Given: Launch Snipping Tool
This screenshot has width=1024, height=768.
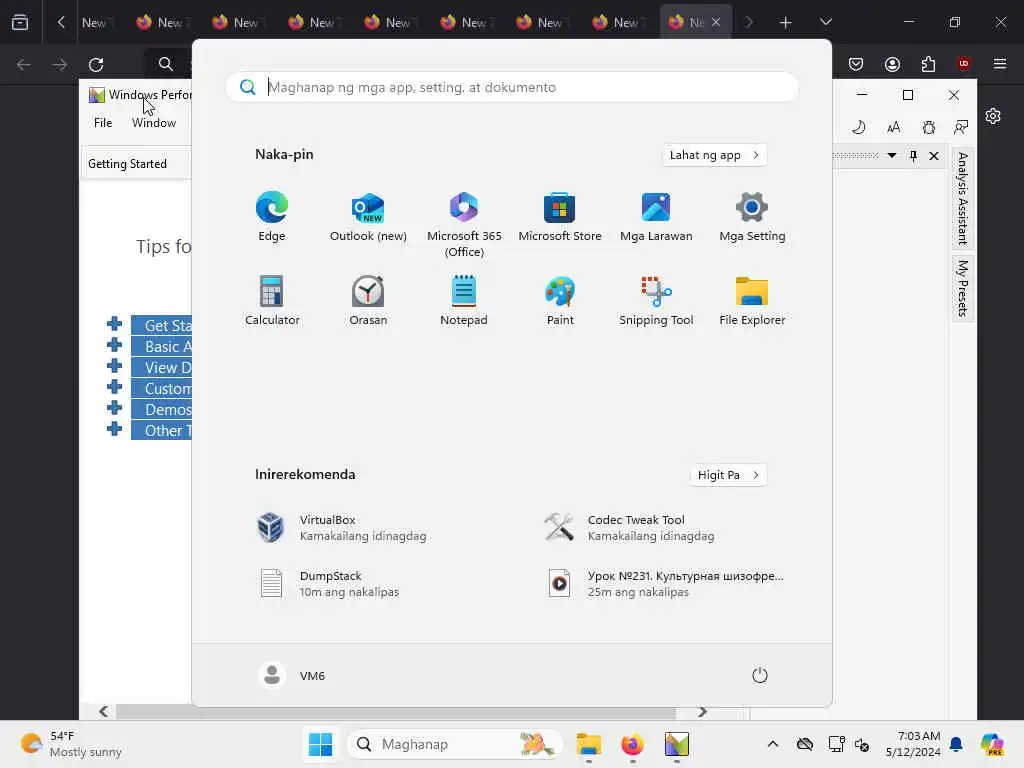Looking at the screenshot, I should tap(656, 300).
